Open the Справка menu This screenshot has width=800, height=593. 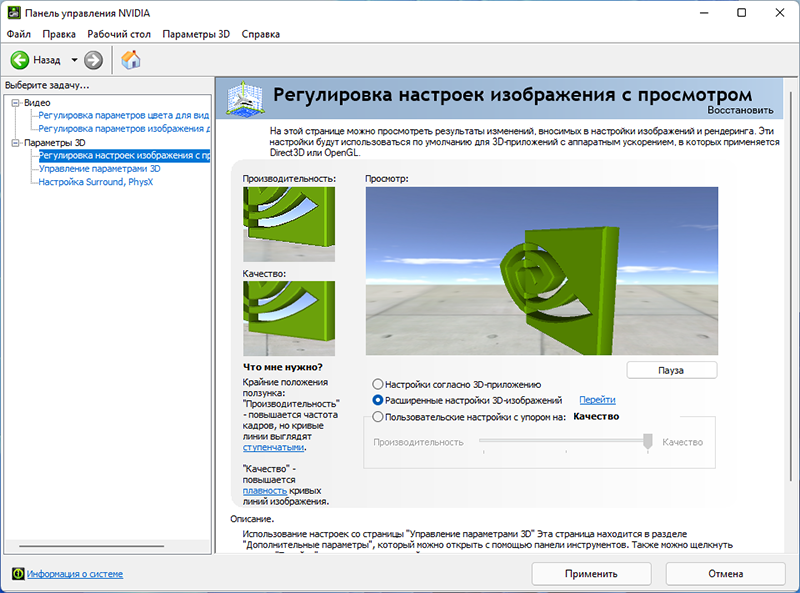[x=261, y=34]
